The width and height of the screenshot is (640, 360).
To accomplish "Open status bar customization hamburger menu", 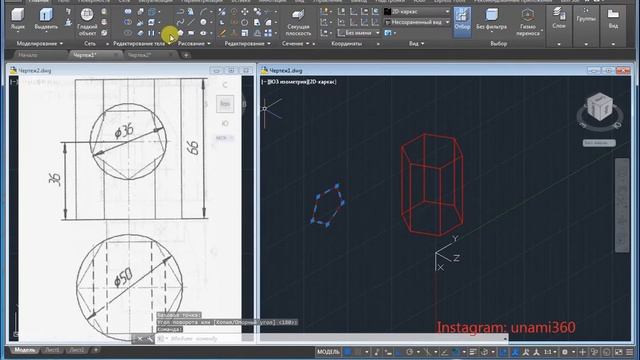I will (x=630, y=351).
